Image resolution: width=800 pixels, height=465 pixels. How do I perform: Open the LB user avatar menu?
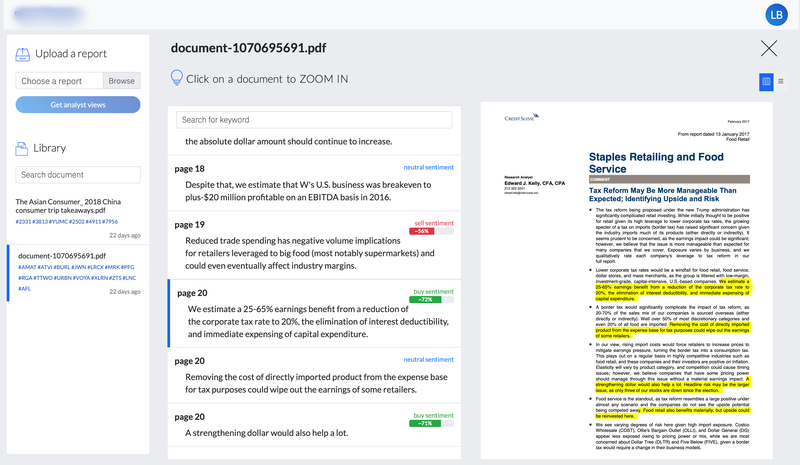(777, 15)
